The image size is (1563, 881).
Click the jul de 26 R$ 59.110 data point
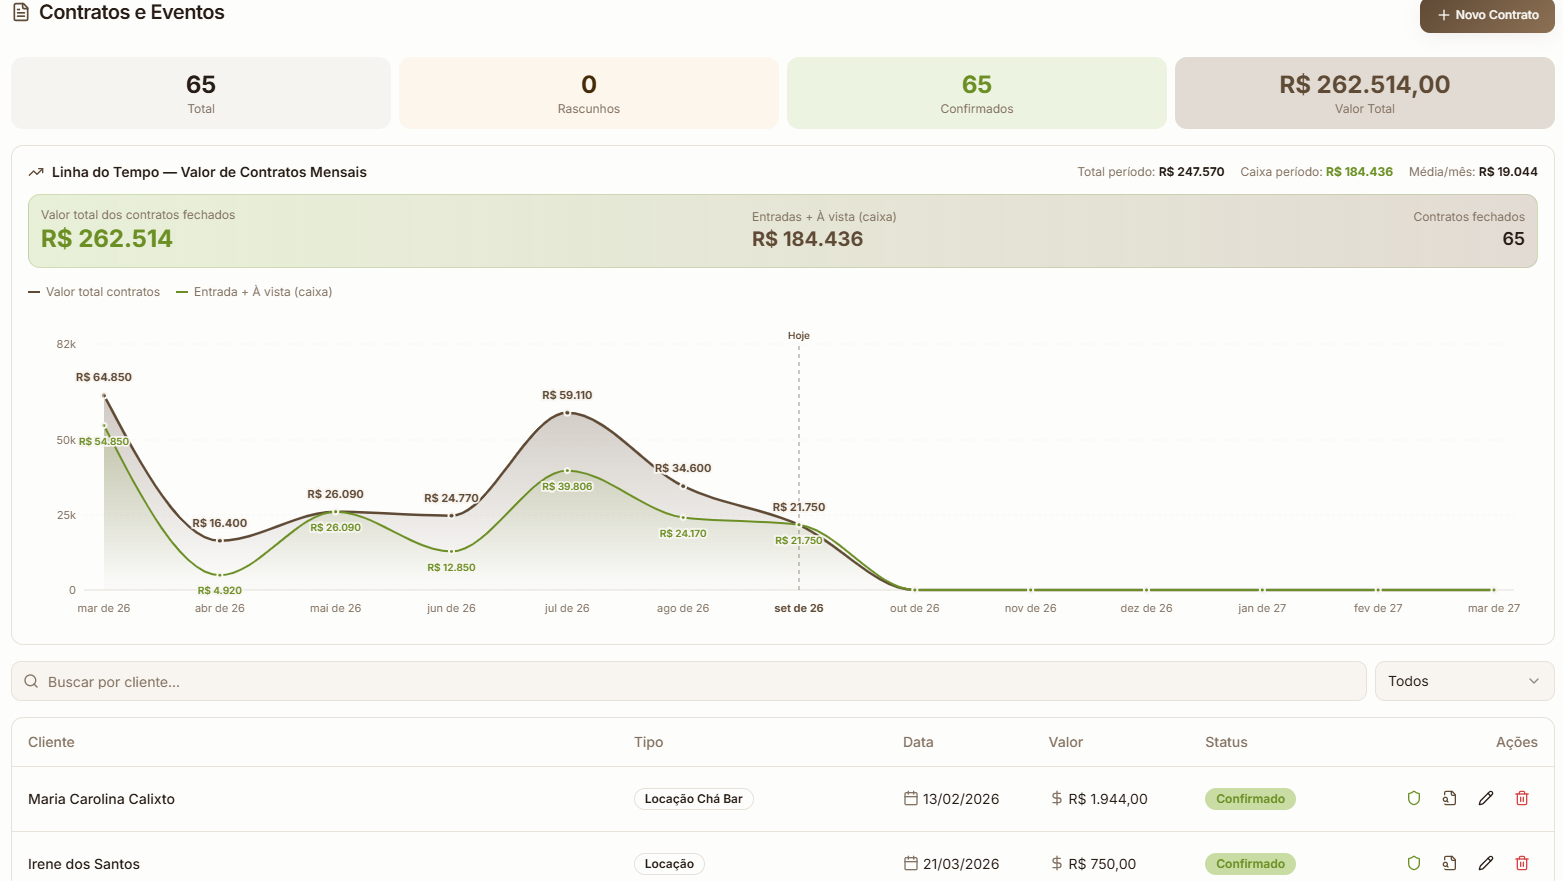tap(567, 412)
